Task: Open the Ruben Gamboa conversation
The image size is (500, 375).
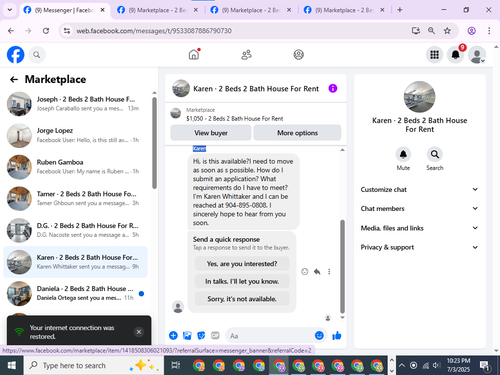Action: [x=75, y=167]
